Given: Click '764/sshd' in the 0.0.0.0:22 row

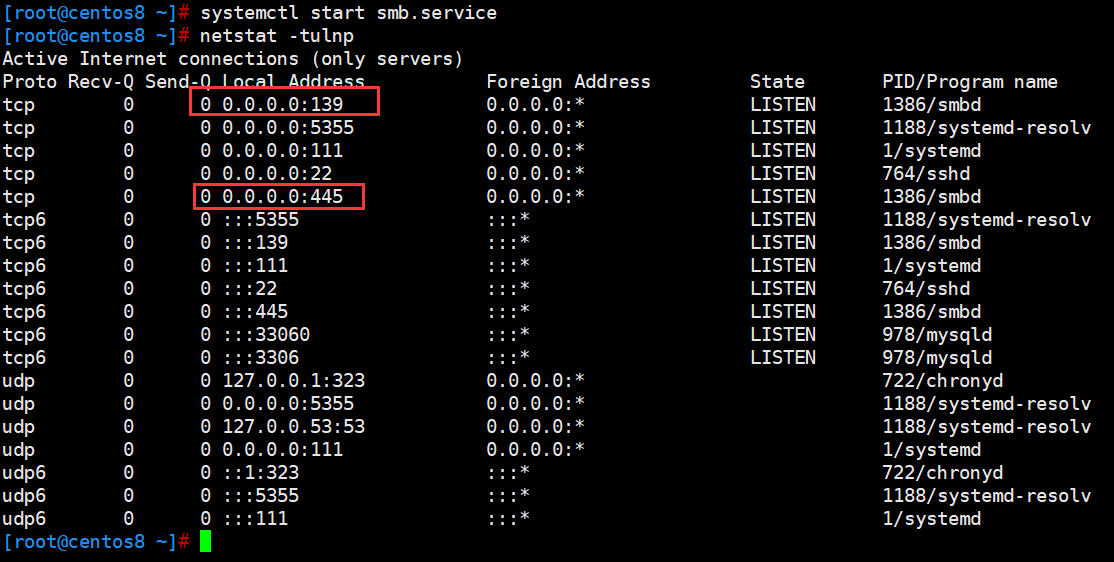Looking at the screenshot, I should pyautogui.click(x=926, y=173).
